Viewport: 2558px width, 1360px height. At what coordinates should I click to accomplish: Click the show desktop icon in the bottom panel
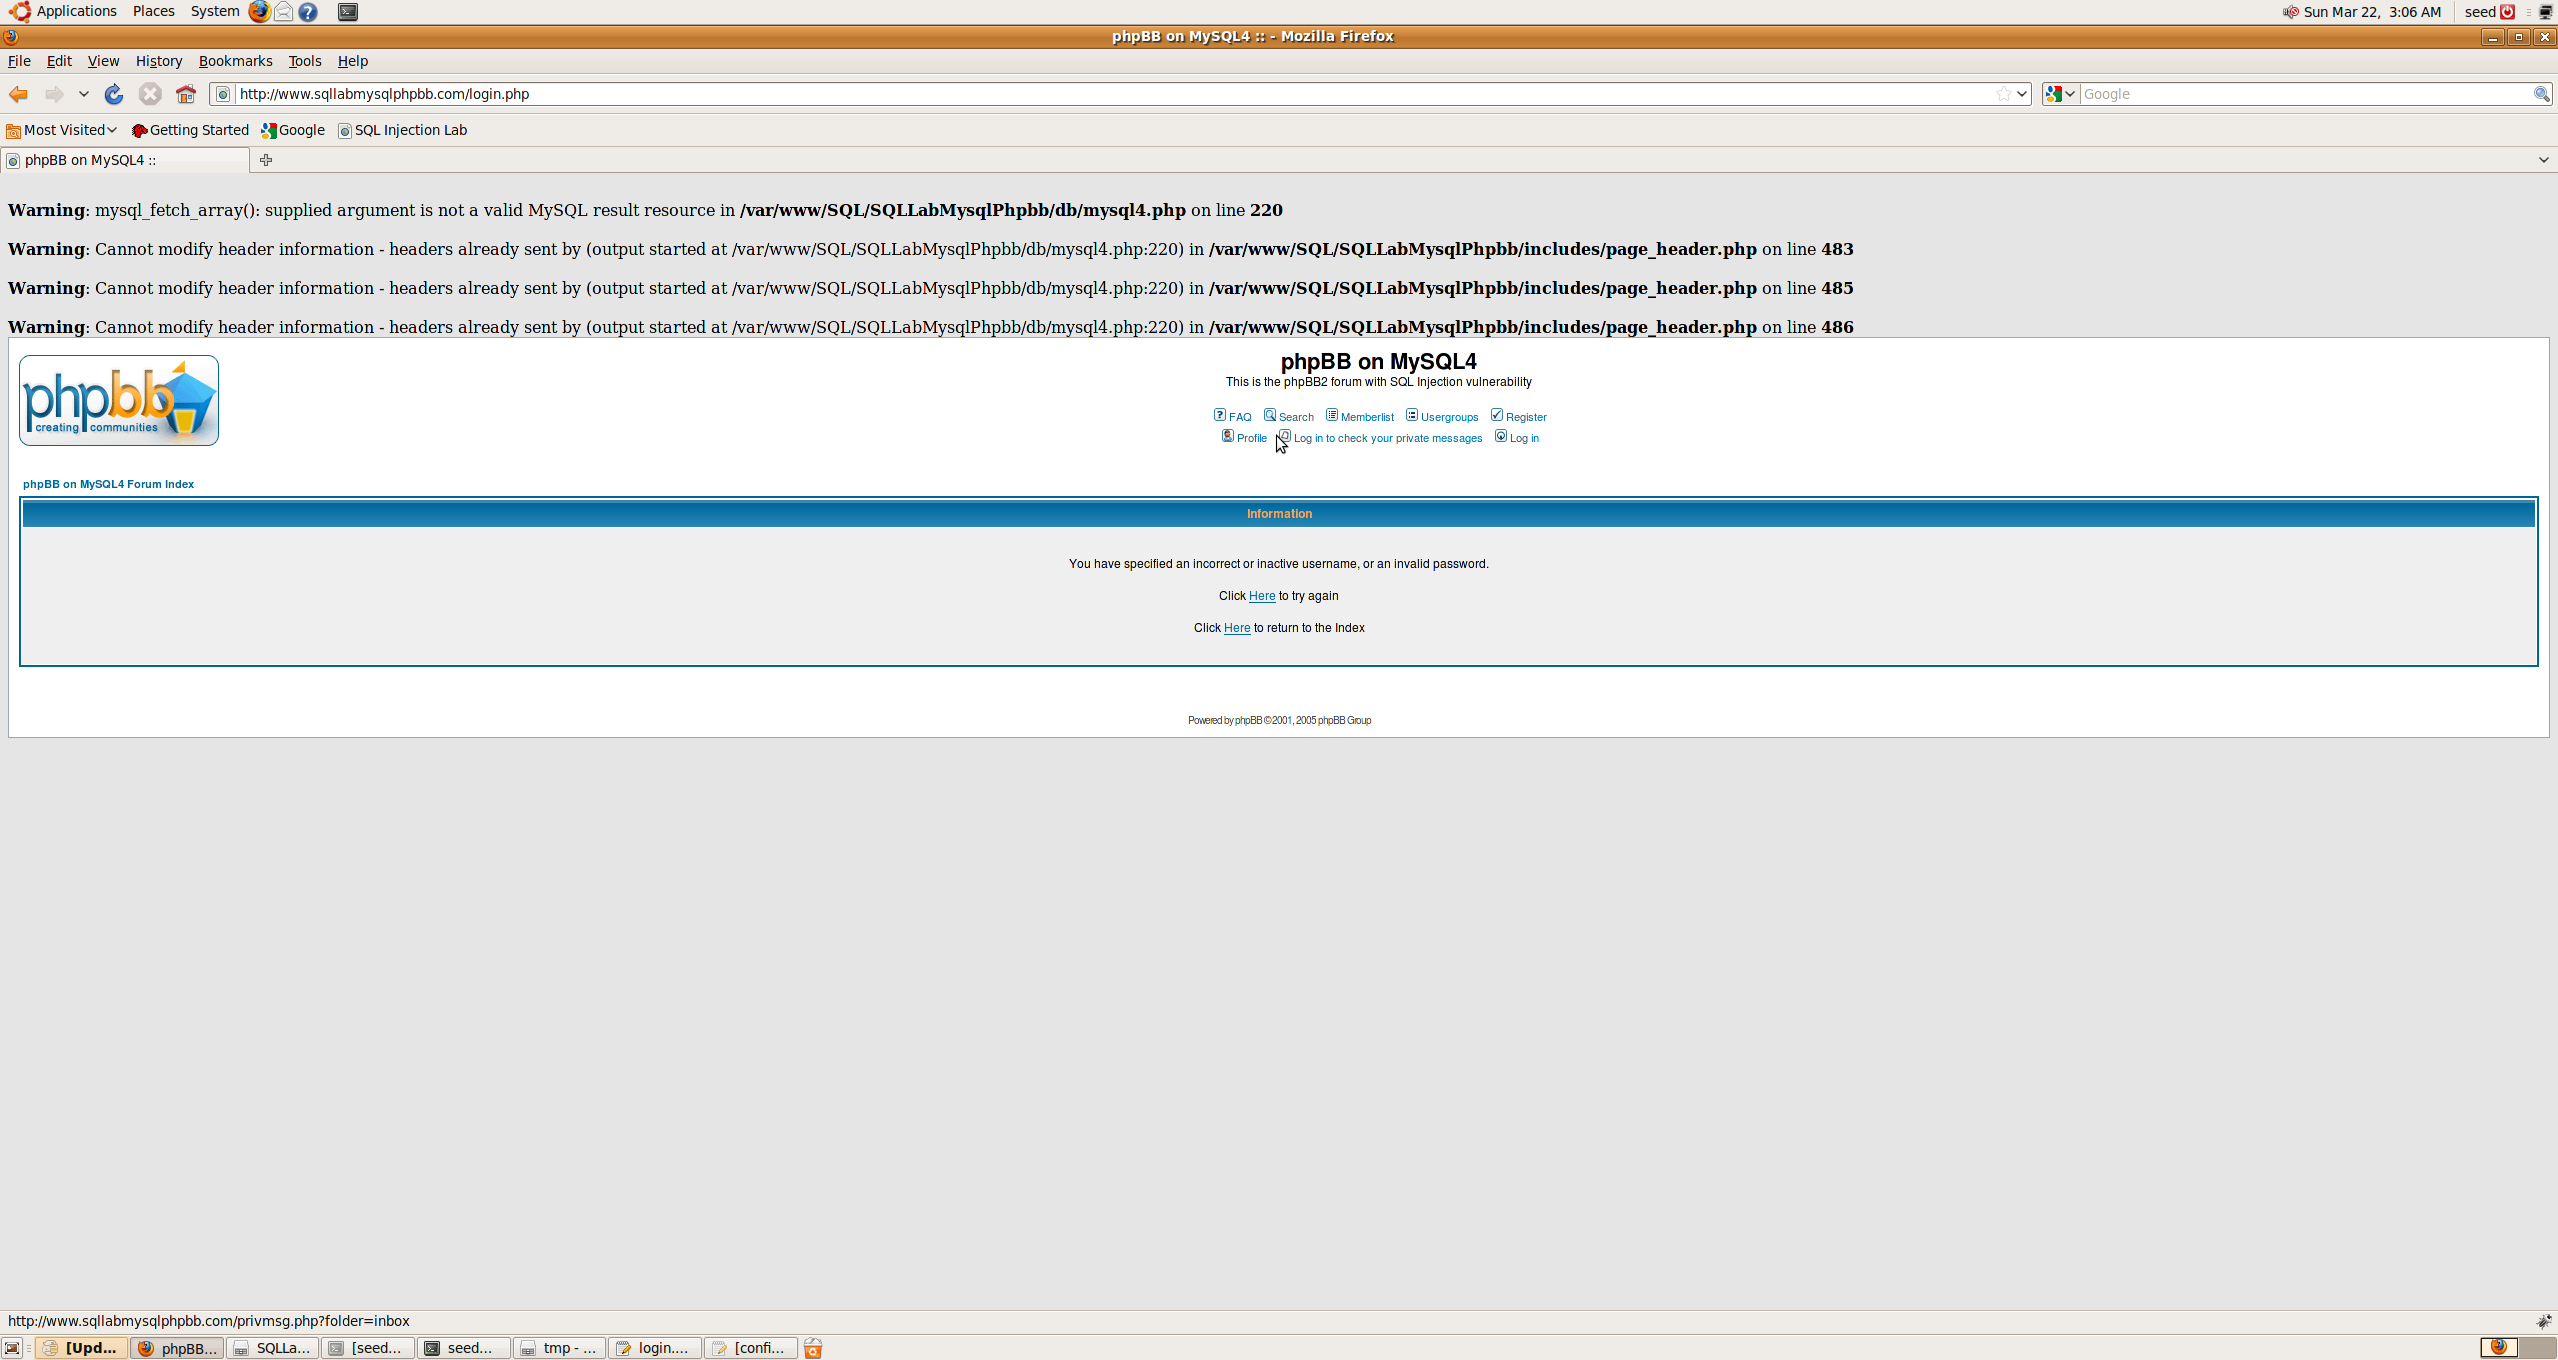click(12, 1348)
